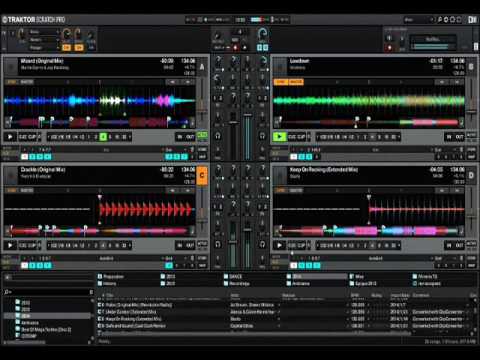Click the magnifier icon in the header
Viewport: 480px width, 360px height.
coord(440,20)
